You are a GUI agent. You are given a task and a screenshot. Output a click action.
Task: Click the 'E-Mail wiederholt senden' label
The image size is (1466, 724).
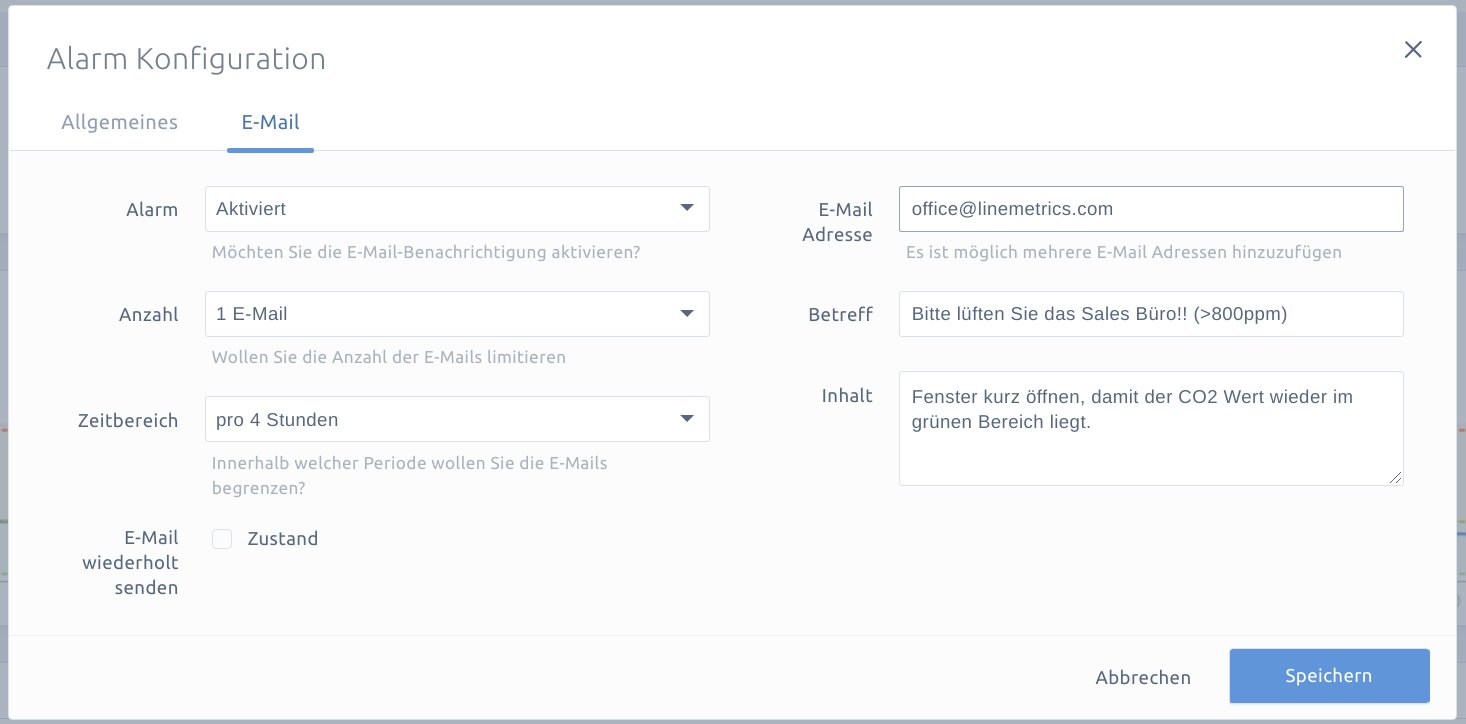(x=130, y=563)
